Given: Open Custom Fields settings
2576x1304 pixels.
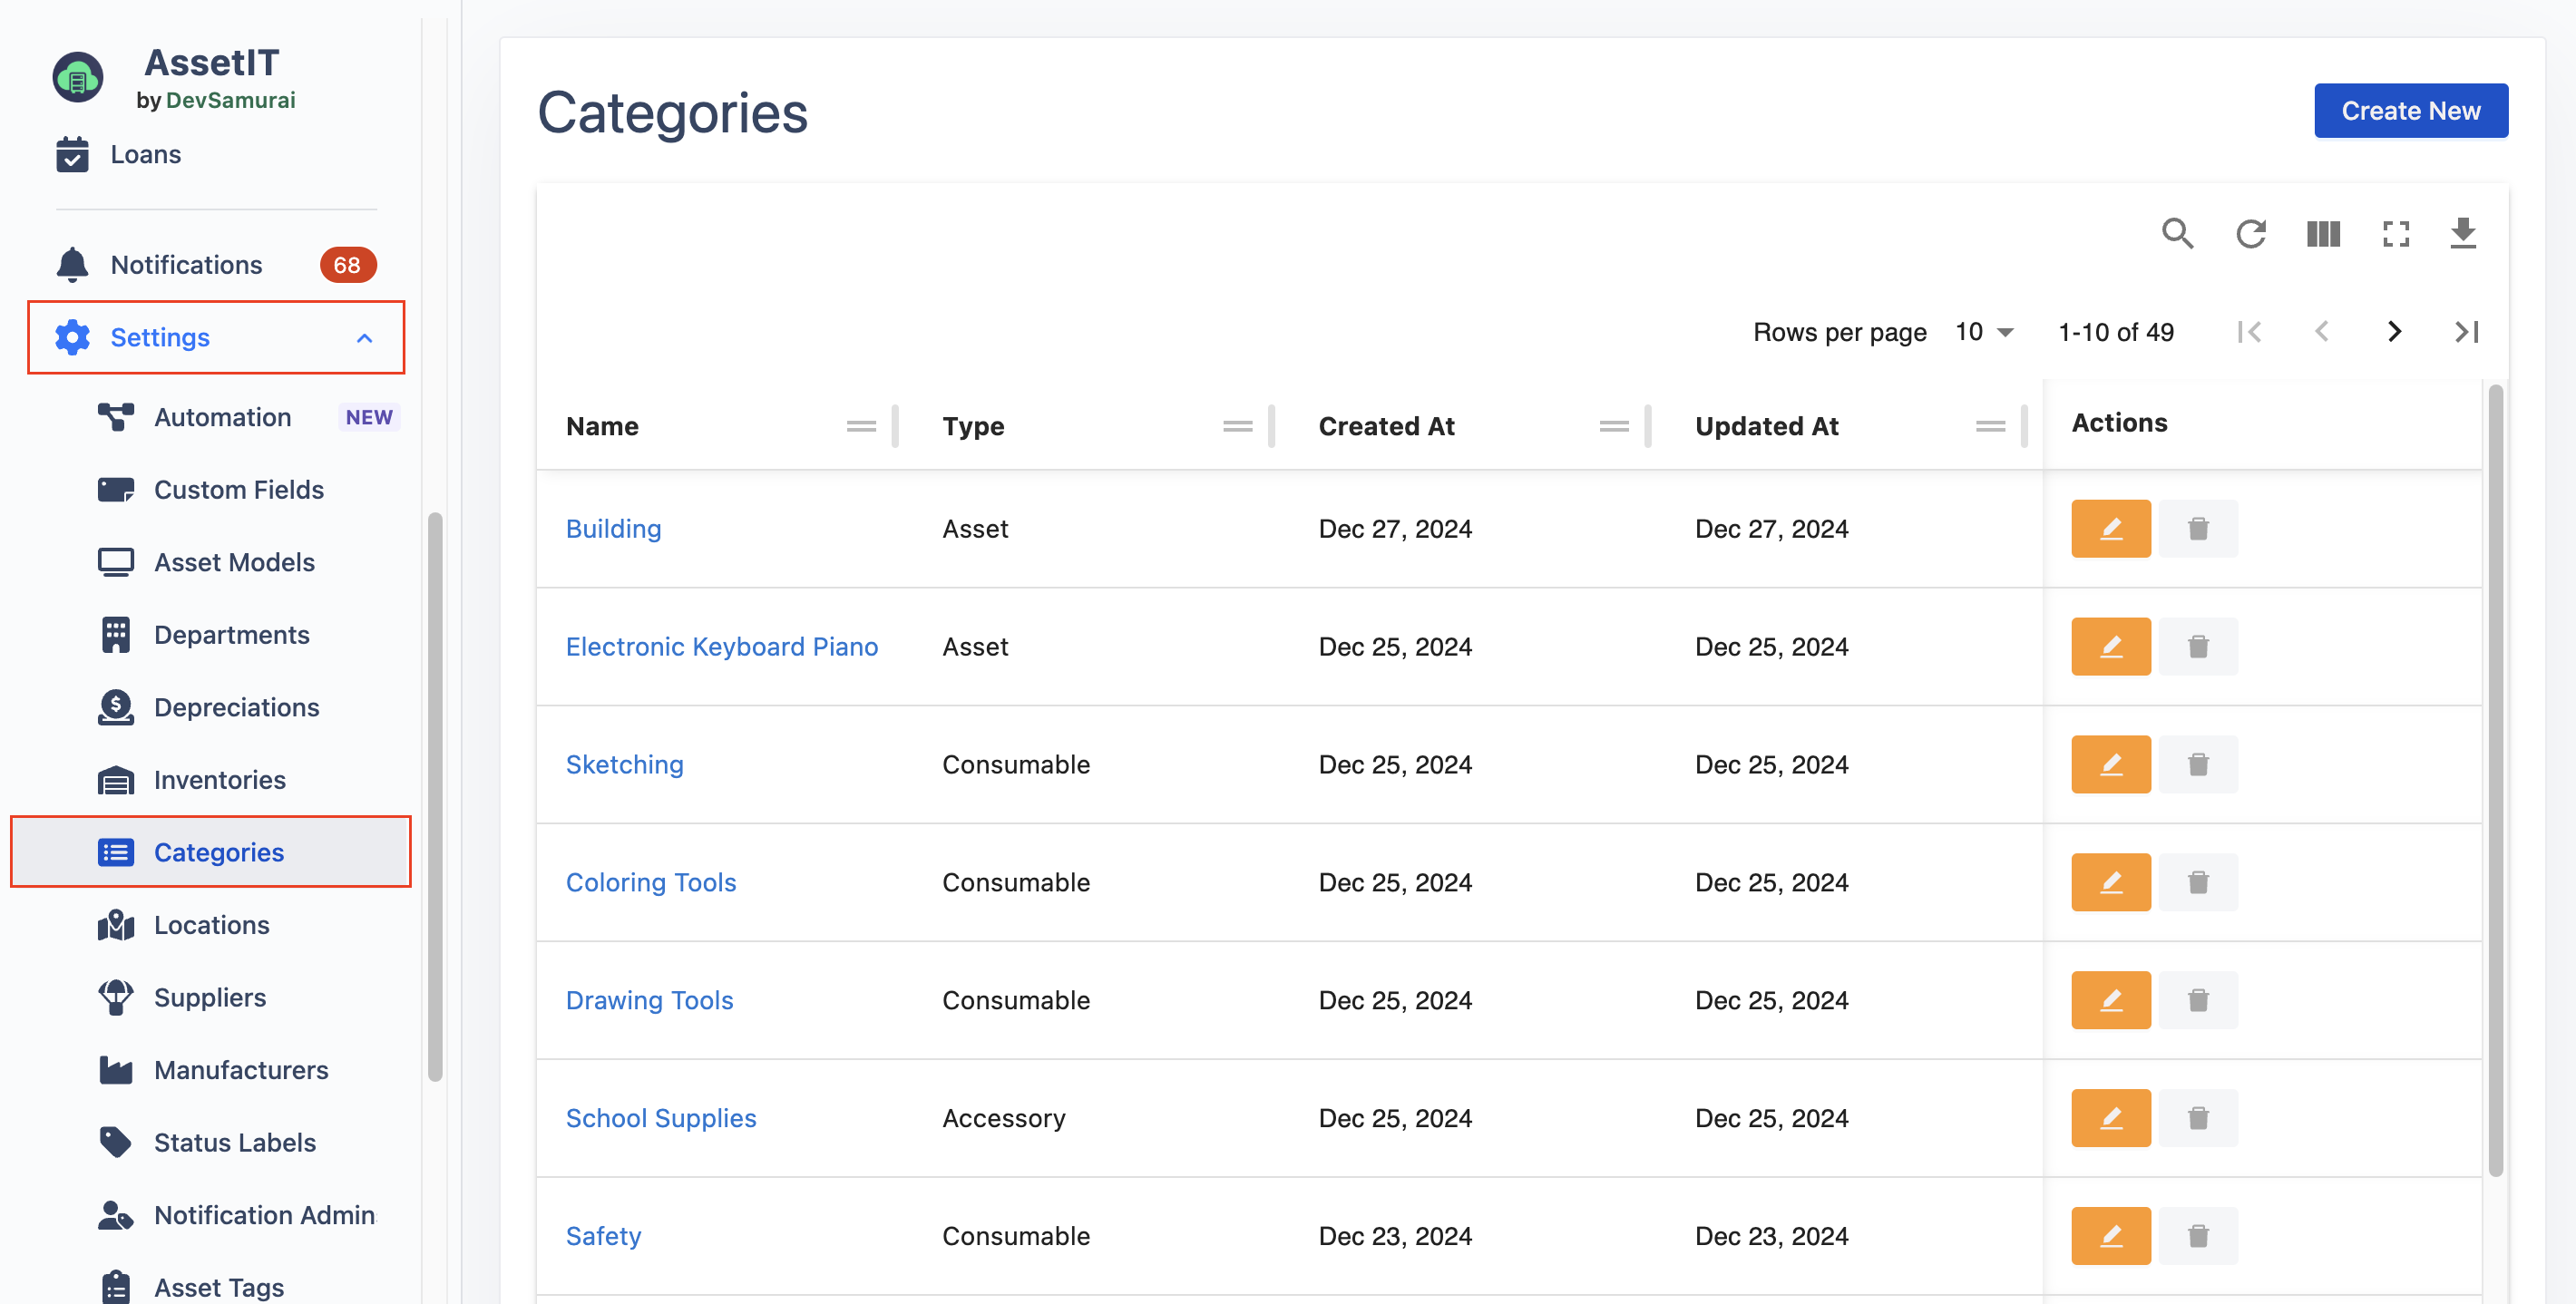Looking at the screenshot, I should point(238,490).
